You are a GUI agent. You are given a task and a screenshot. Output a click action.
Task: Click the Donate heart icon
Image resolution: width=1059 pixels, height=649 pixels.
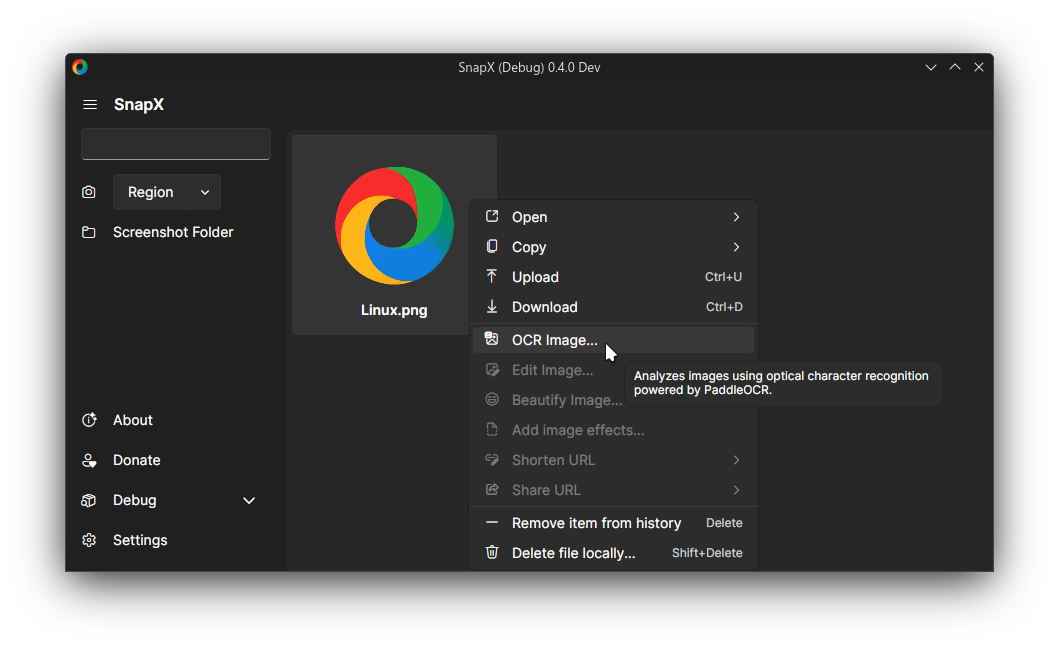point(89,460)
